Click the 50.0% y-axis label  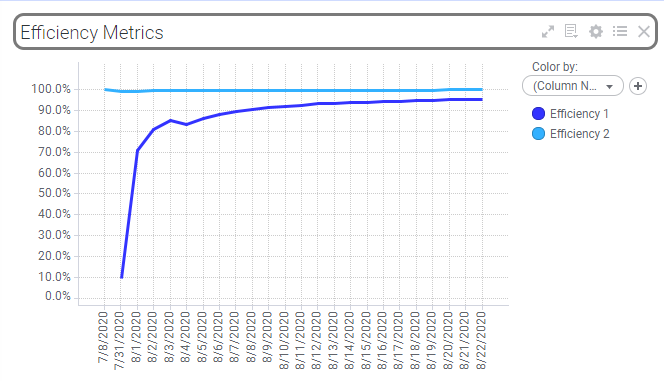point(54,193)
